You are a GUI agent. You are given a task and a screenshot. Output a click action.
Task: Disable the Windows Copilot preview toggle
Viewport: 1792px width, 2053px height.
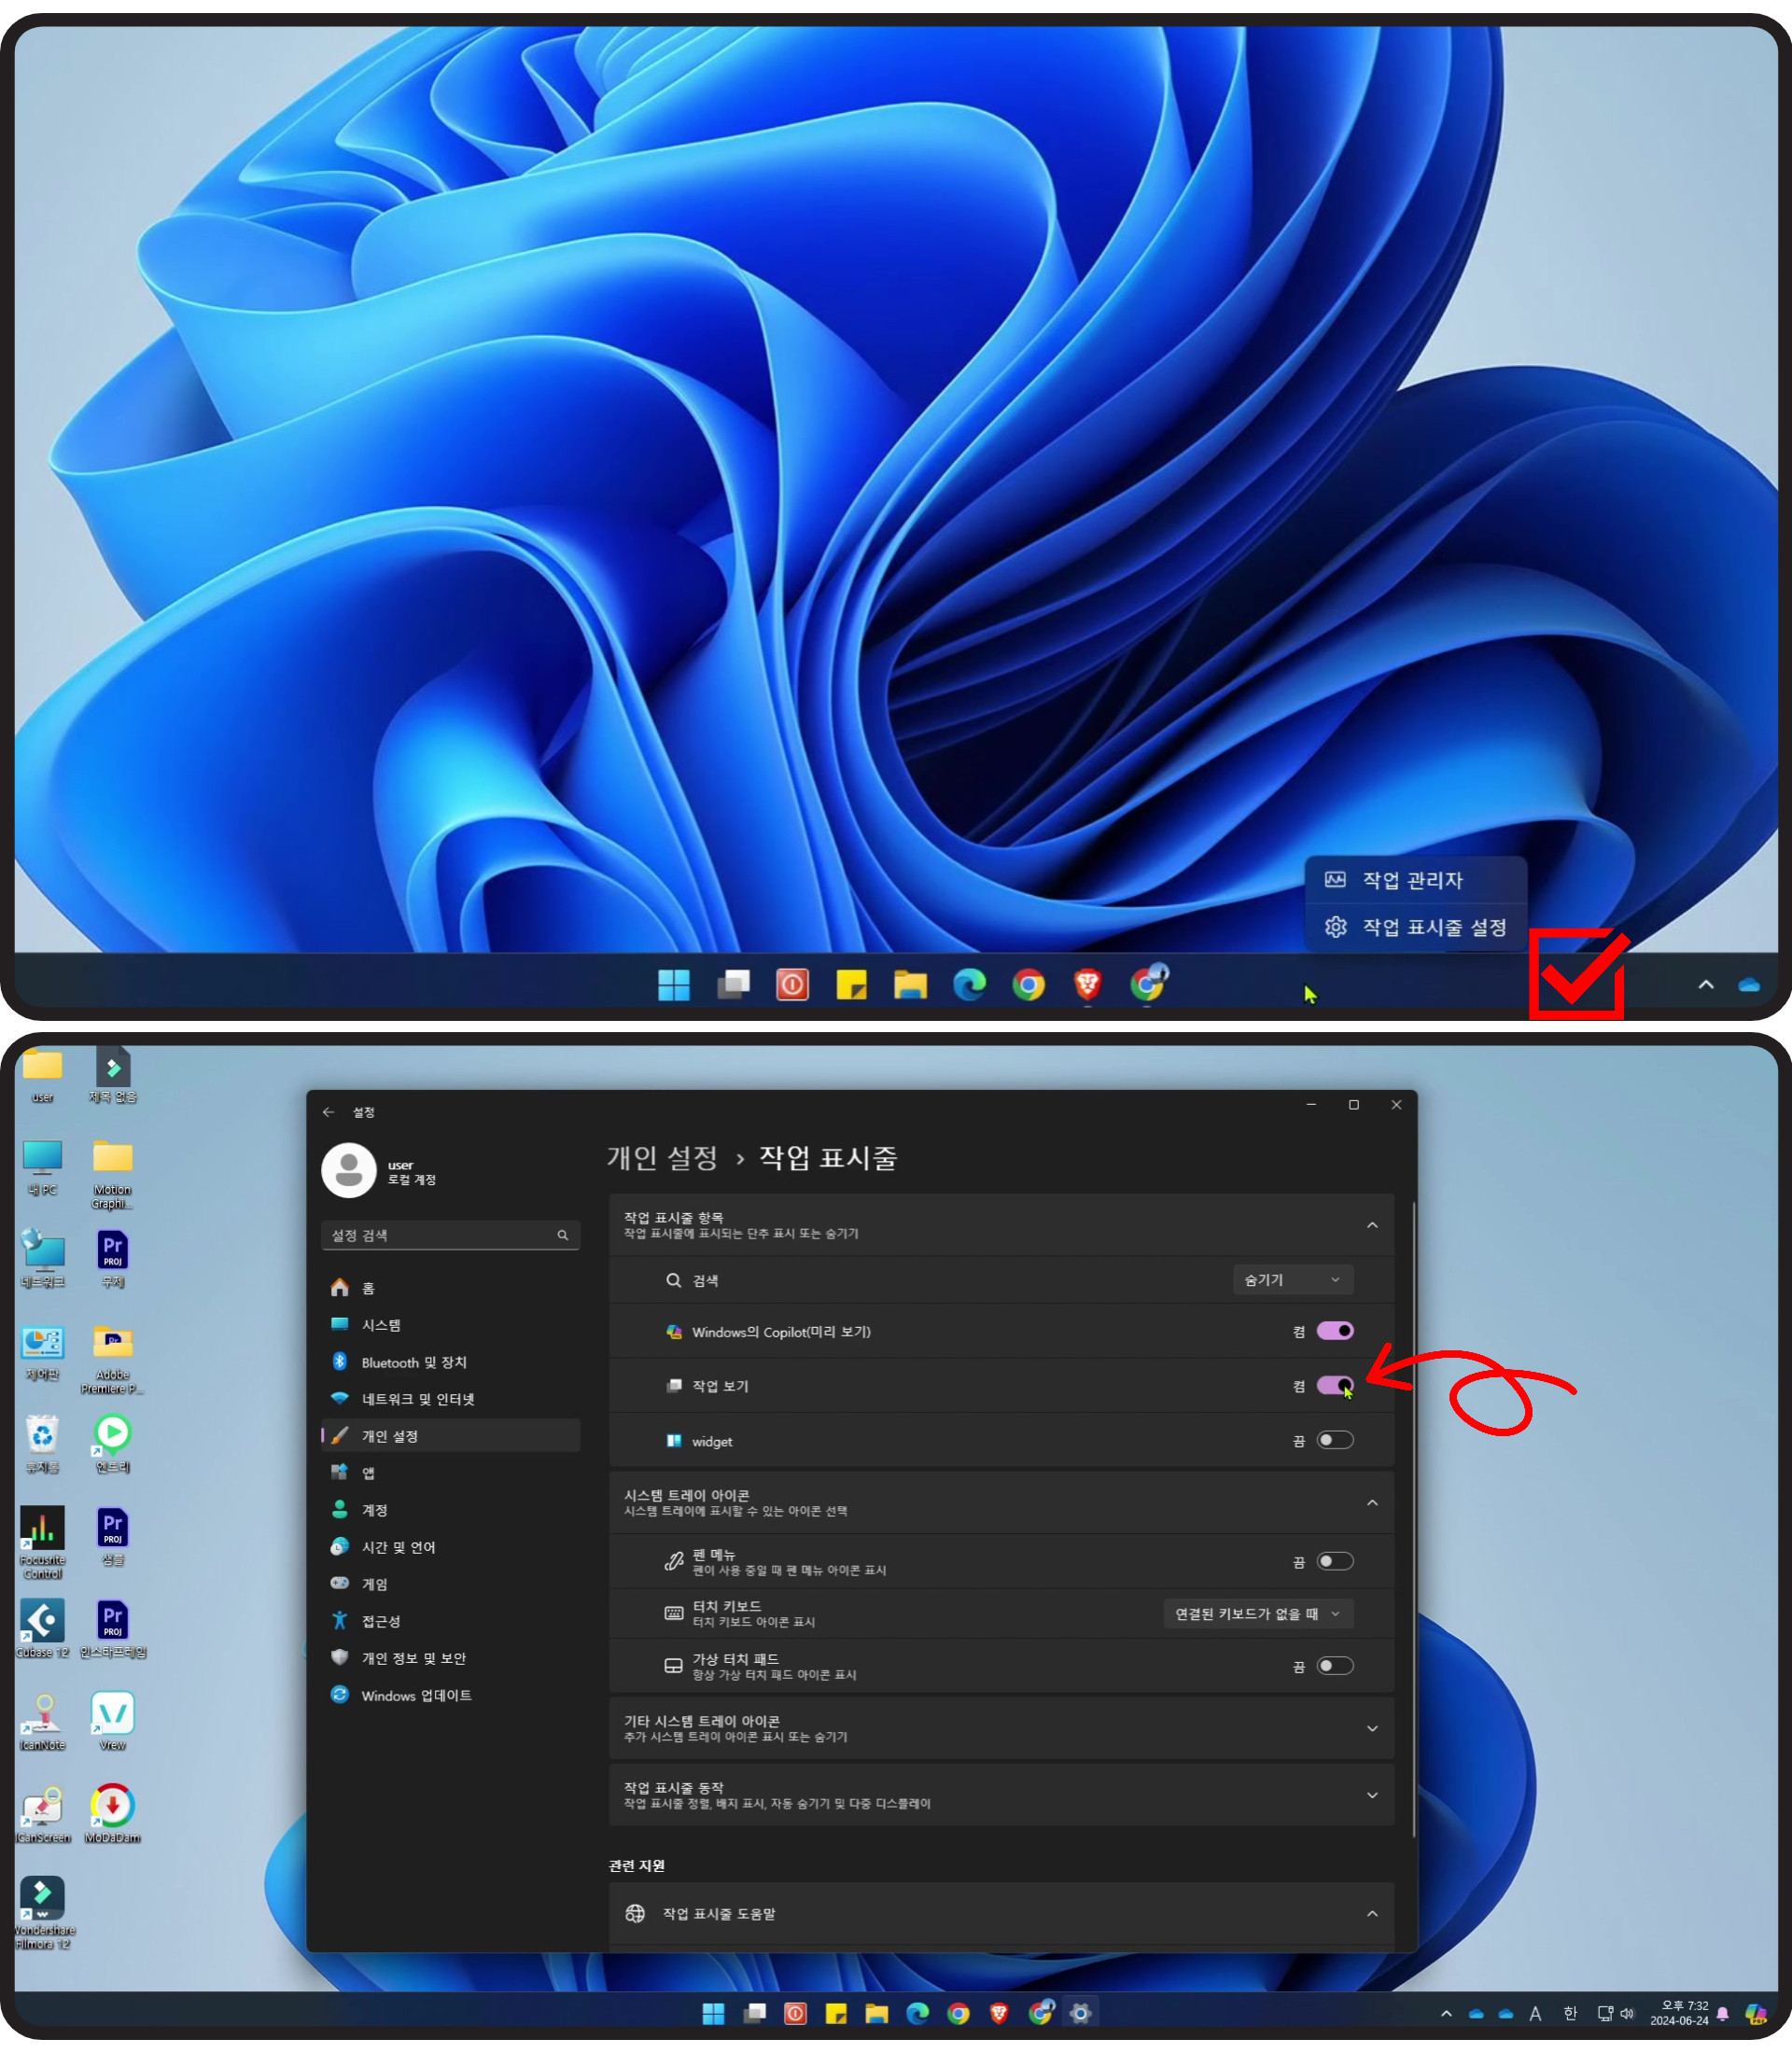(x=1334, y=1331)
